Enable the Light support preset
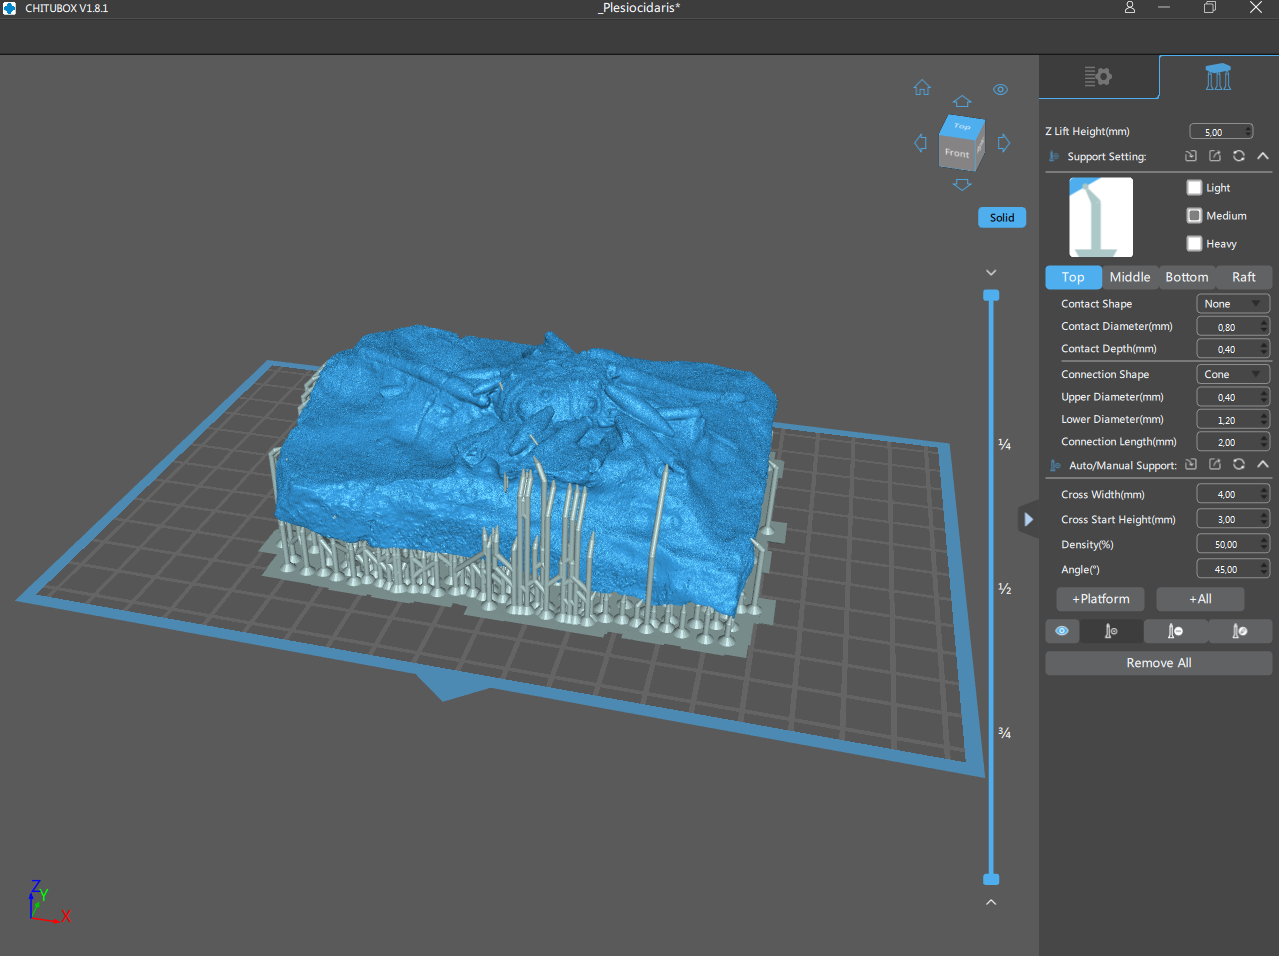The width and height of the screenshot is (1279, 956). pyautogui.click(x=1194, y=188)
